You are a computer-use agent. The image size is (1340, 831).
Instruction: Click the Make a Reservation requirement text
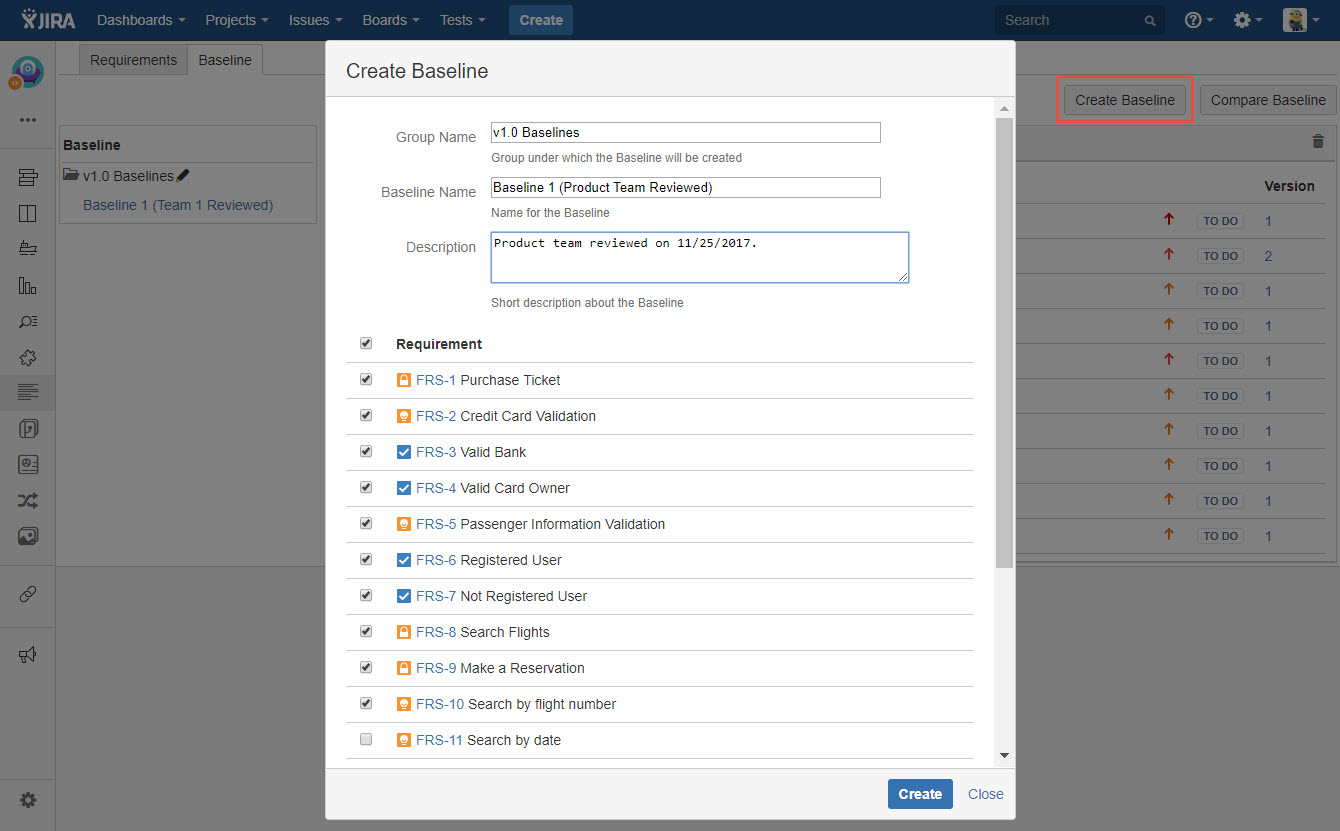(522, 668)
